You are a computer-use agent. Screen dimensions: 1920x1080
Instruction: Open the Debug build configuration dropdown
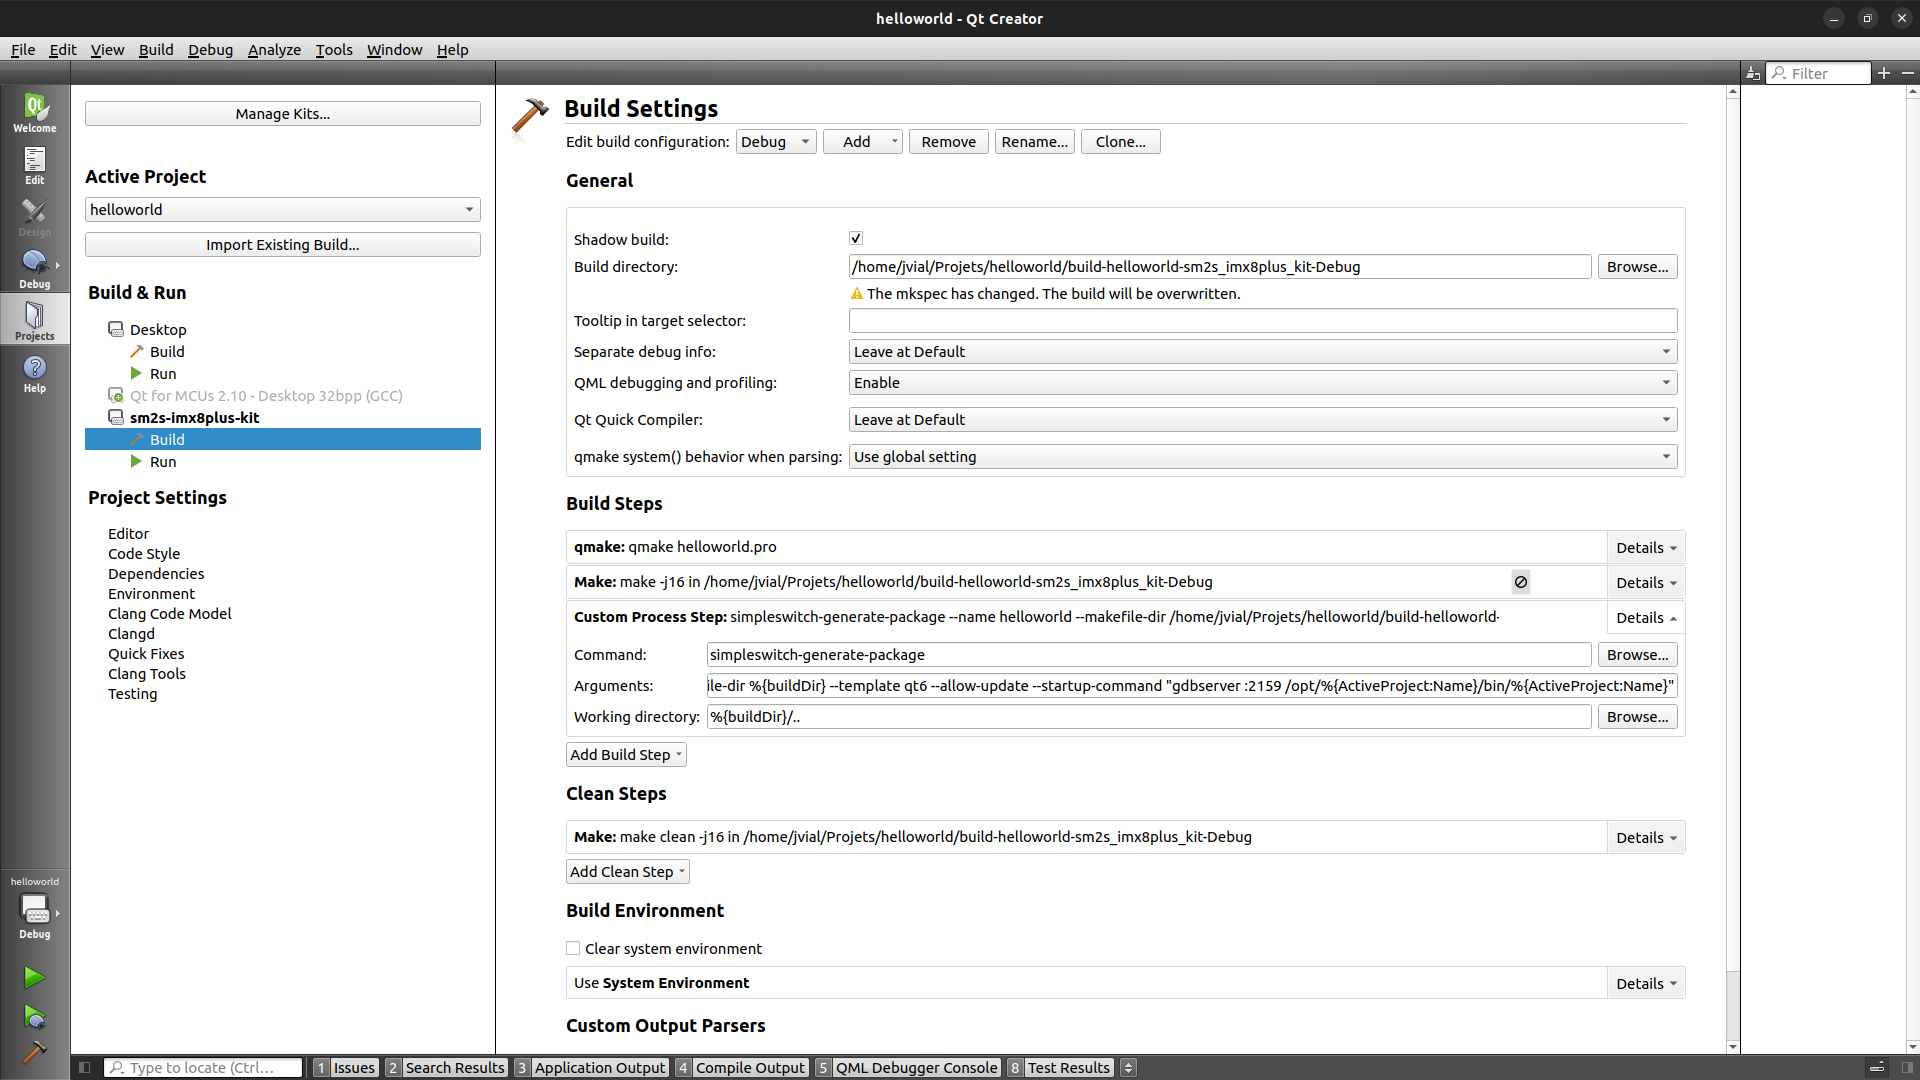click(776, 142)
